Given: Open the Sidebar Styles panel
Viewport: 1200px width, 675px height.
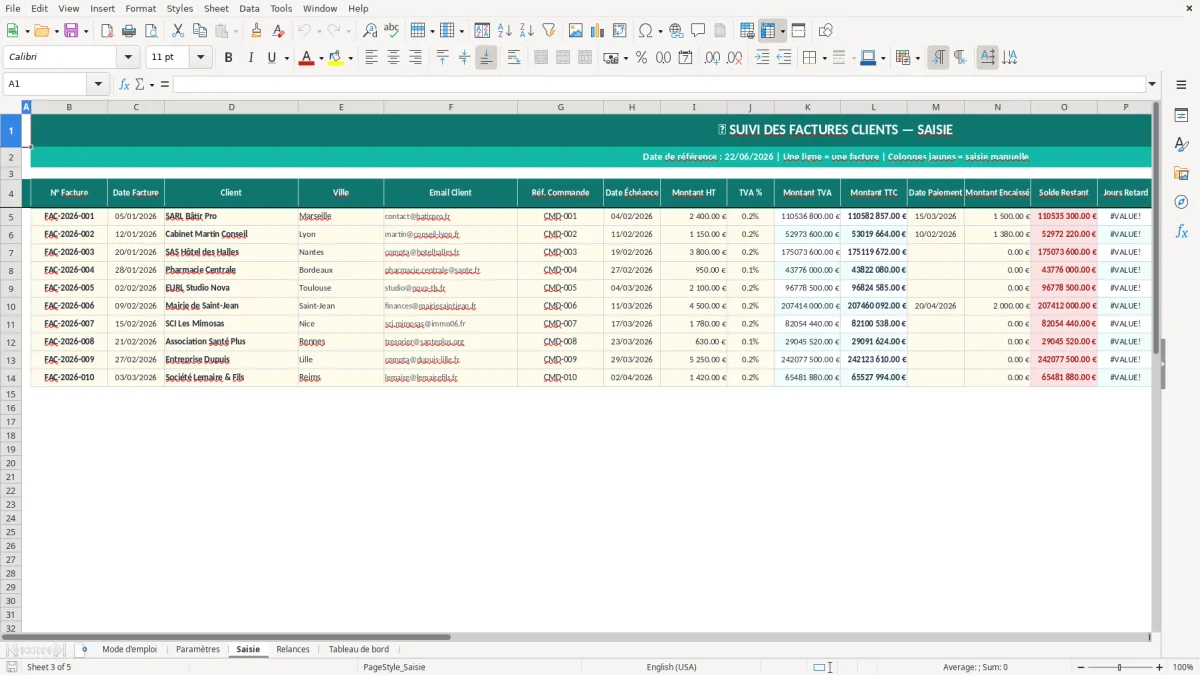Looking at the screenshot, I should [x=1181, y=145].
